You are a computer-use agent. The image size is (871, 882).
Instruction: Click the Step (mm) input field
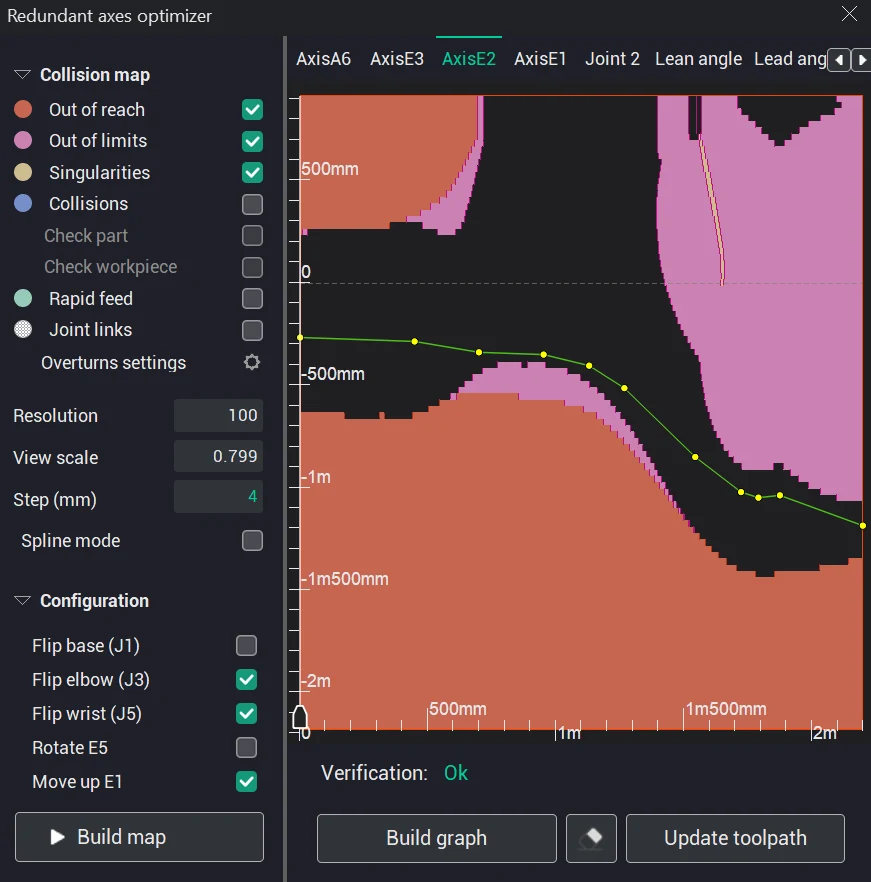[x=218, y=497]
